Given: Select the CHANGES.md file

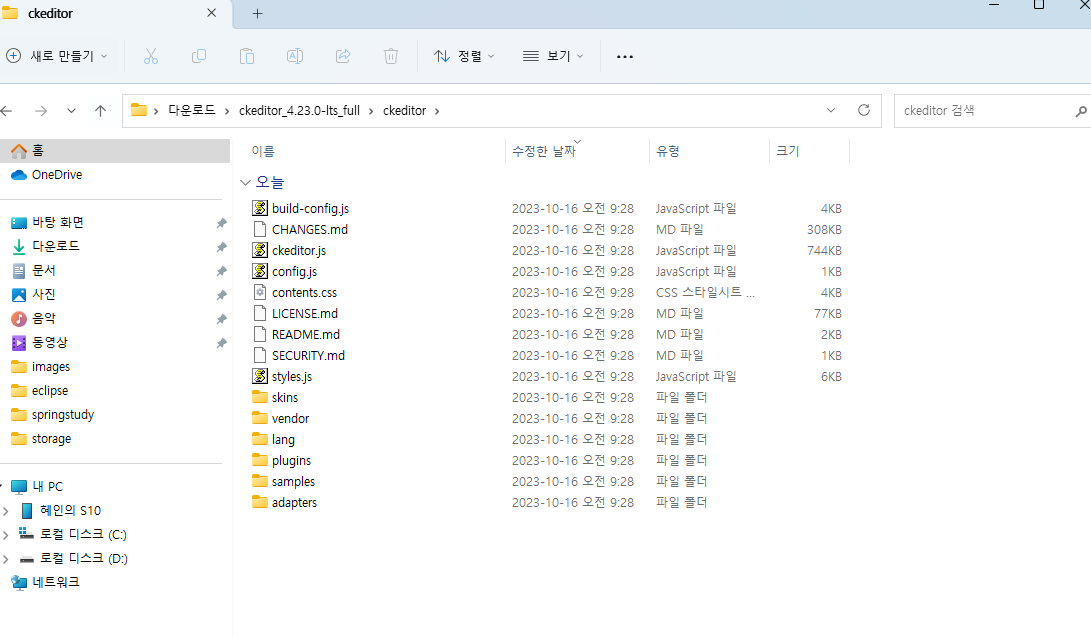Looking at the screenshot, I should pos(310,230).
